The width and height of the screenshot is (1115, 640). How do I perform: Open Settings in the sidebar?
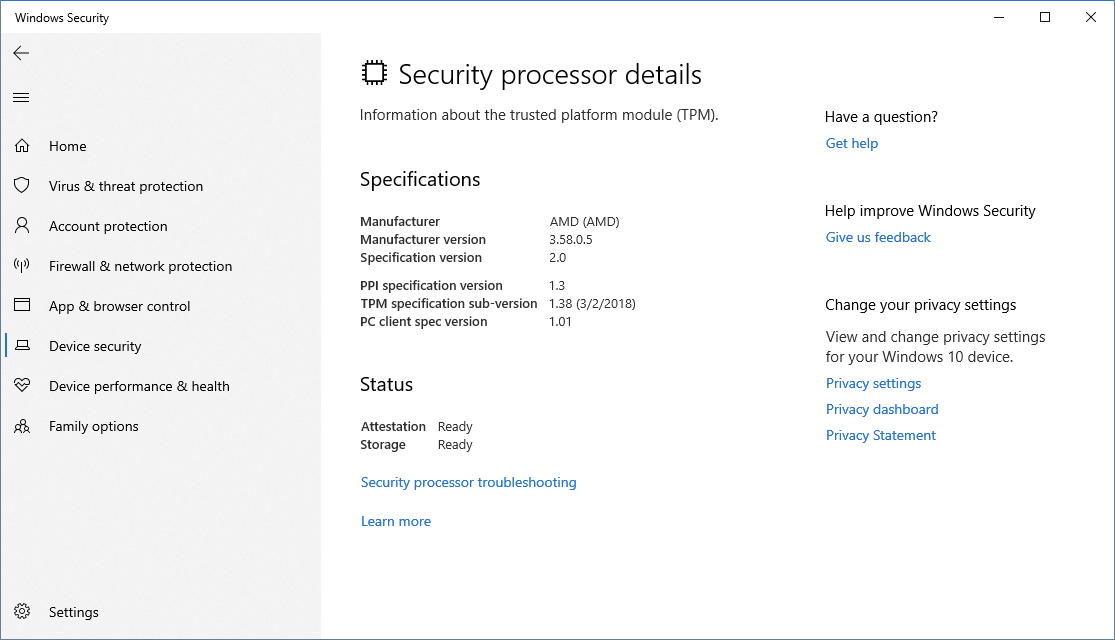click(x=73, y=612)
